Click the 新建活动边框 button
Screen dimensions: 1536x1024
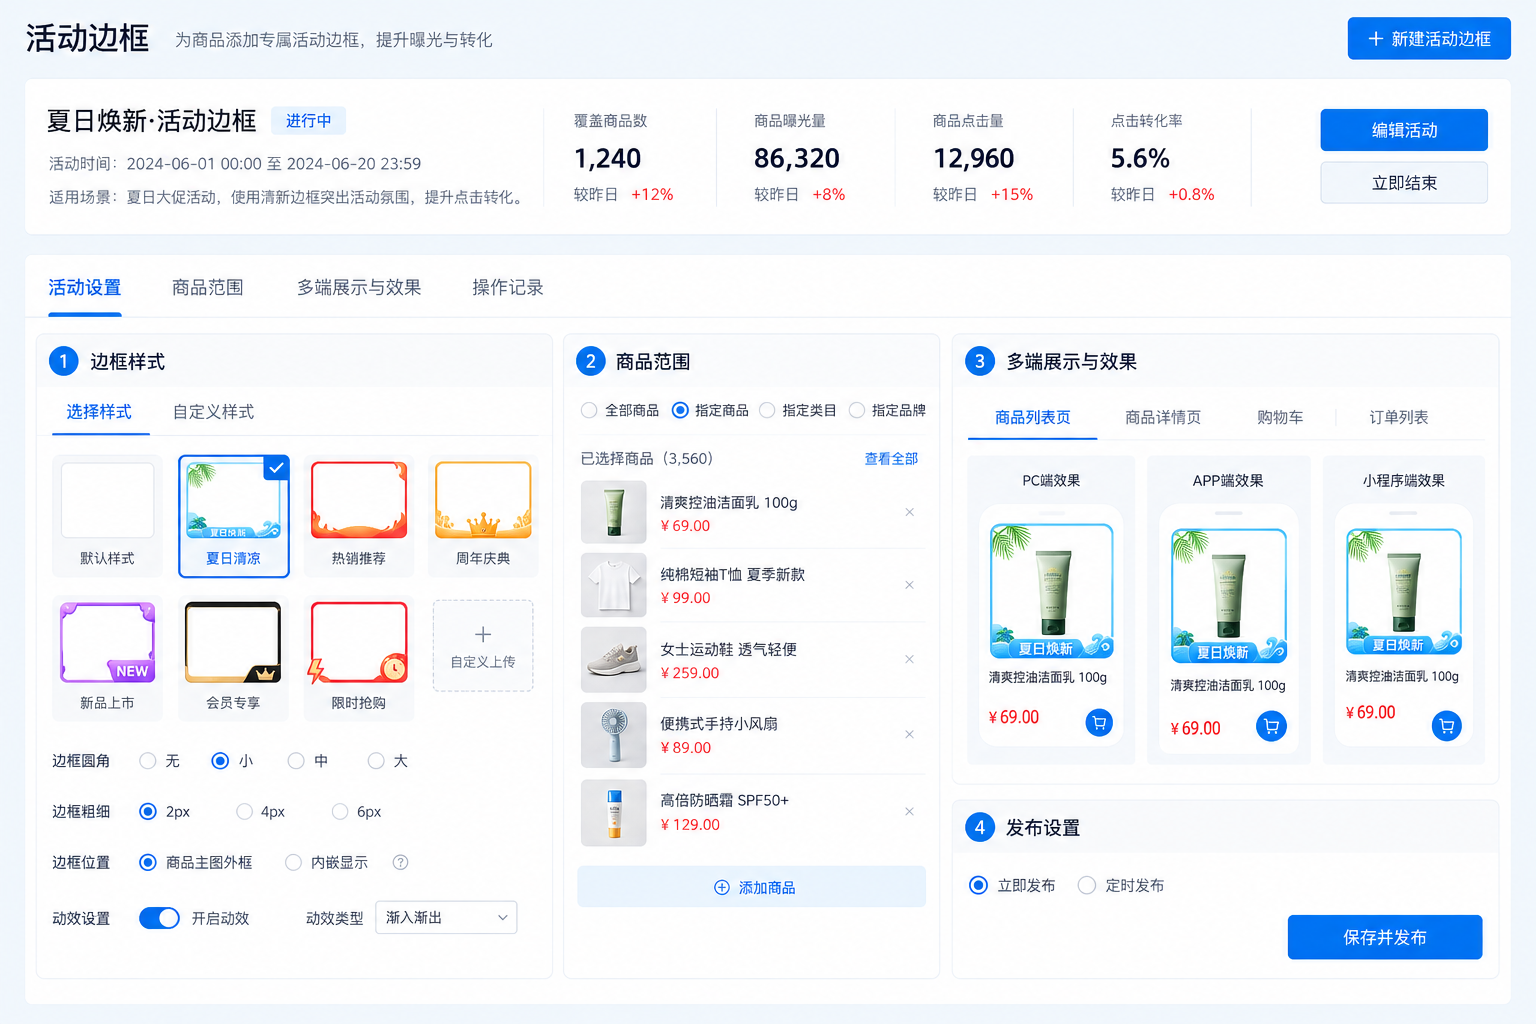pos(1429,39)
